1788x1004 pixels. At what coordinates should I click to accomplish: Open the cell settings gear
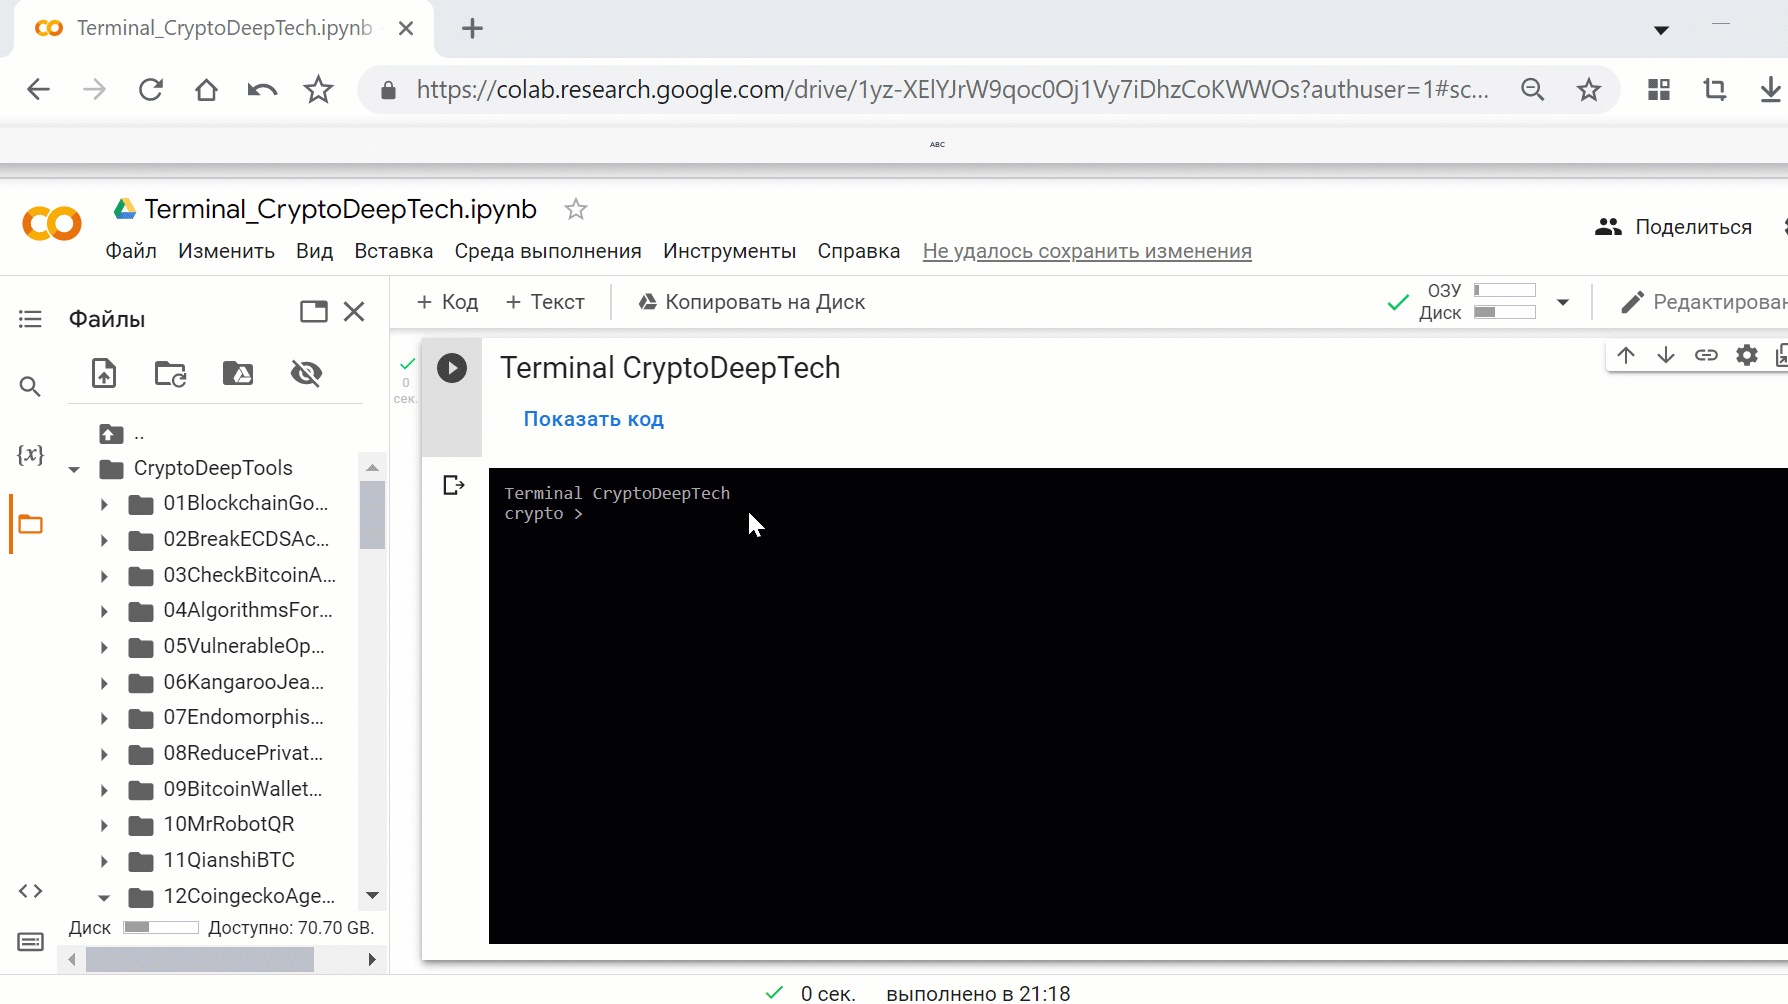point(1746,354)
